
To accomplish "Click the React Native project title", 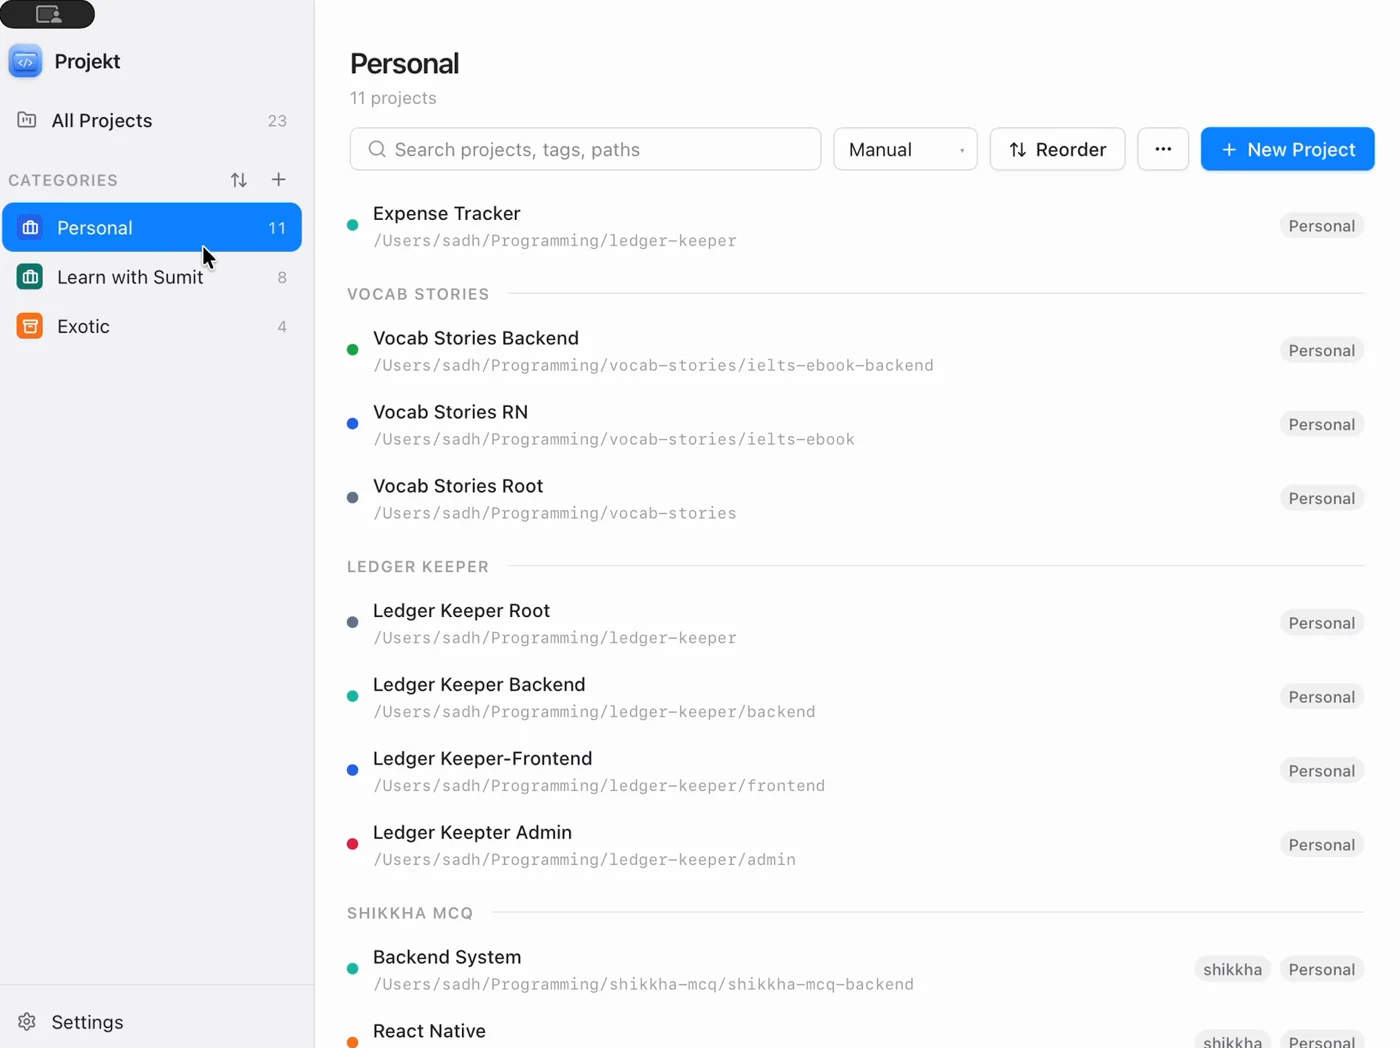I will point(429,1031).
